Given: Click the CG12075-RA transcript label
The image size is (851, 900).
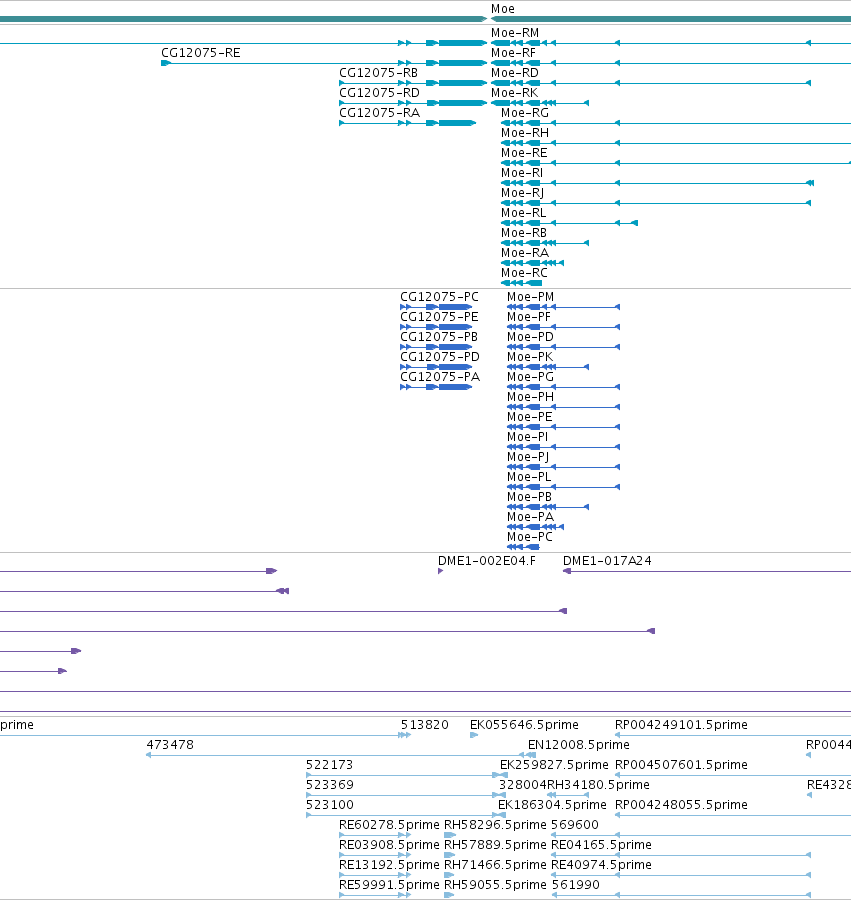Looking at the screenshot, I should pos(379,113).
